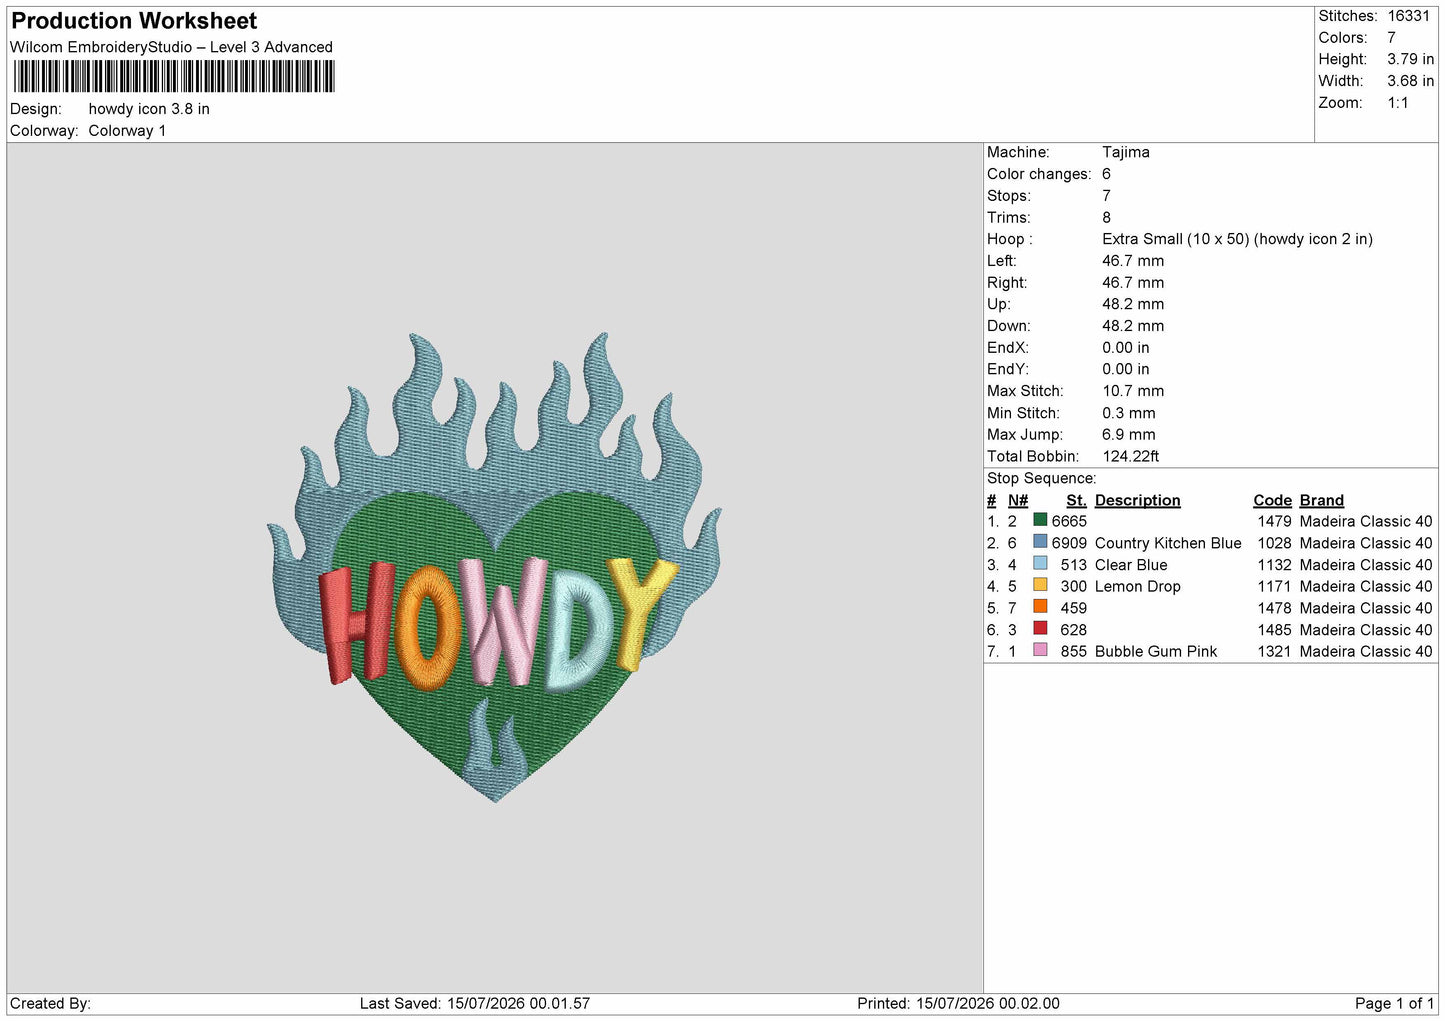The width and height of the screenshot is (1445, 1021).
Task: Click the Lemon Drop yellow swatch
Action: coord(1040,585)
